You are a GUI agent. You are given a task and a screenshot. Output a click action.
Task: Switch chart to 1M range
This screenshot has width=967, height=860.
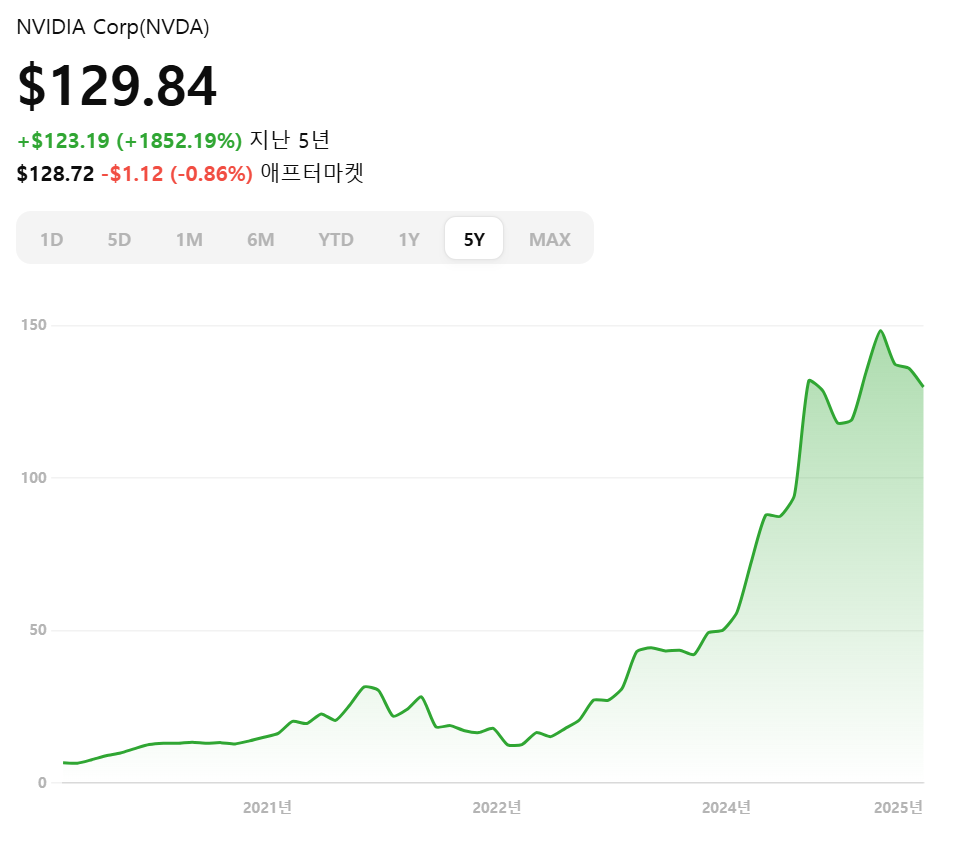pos(189,239)
